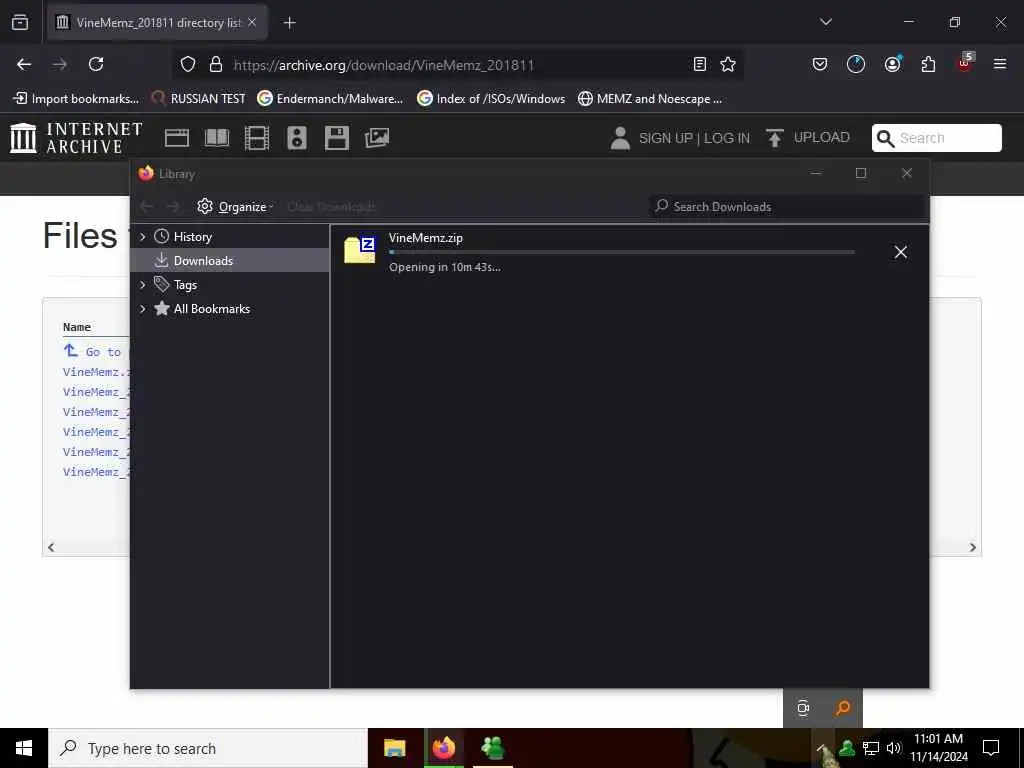The height and width of the screenshot is (768, 1024).
Task: Open a new browser tab
Action: pos(289,23)
